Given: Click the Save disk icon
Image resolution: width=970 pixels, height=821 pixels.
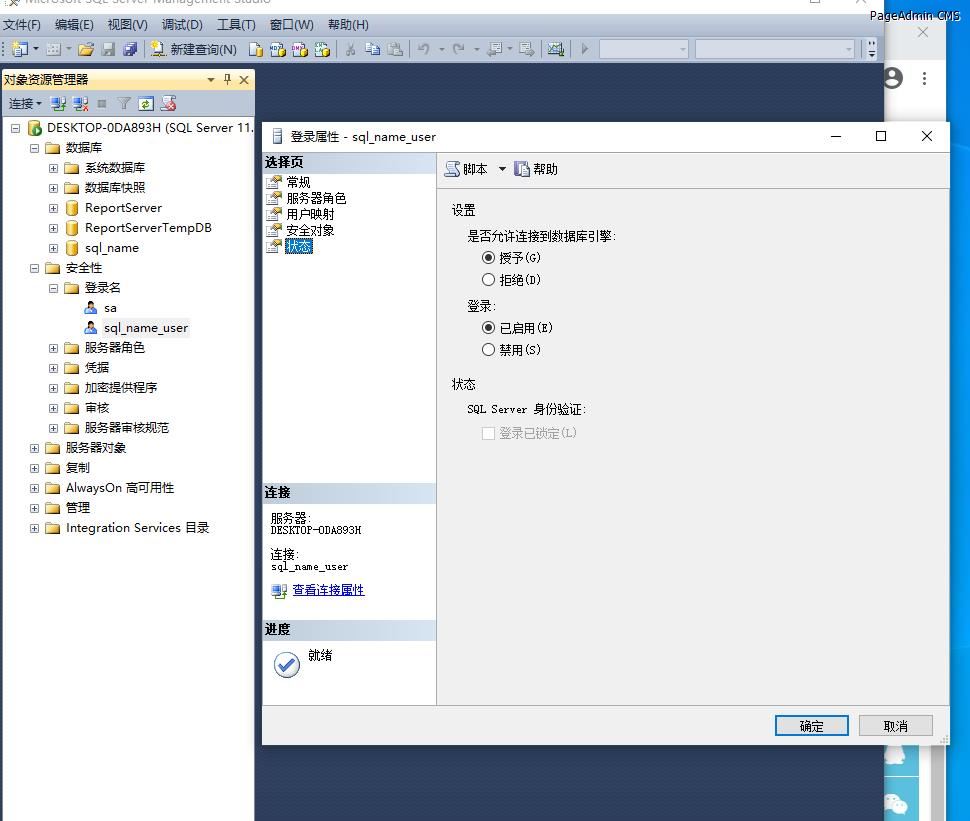Looking at the screenshot, I should pos(108,49).
